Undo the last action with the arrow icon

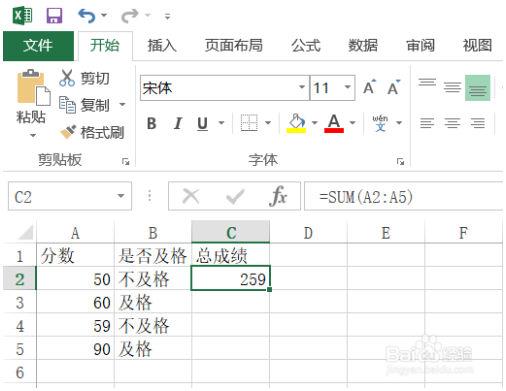click(x=87, y=16)
